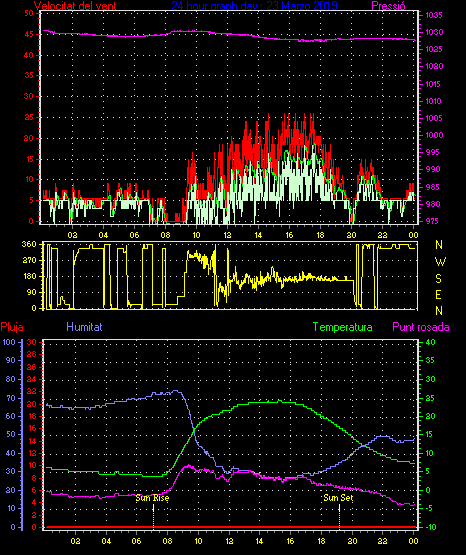Click the 45 wind speed axis value

[29, 34]
